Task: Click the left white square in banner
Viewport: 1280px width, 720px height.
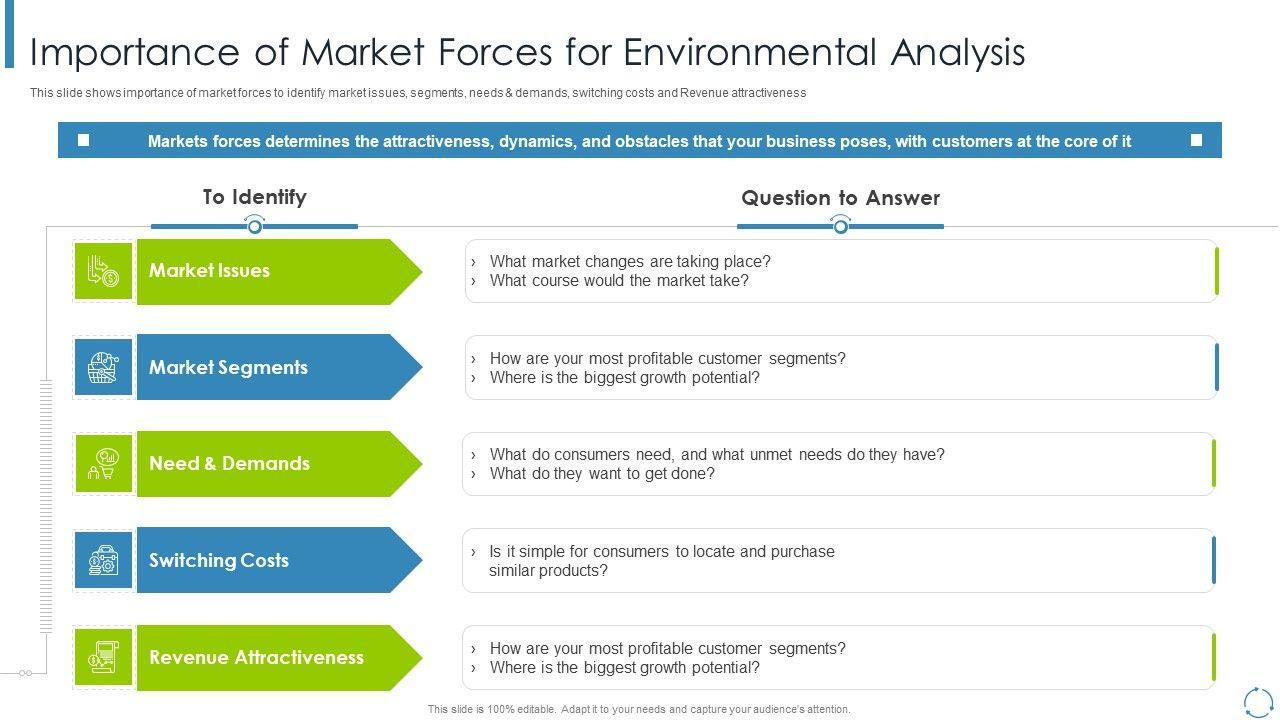Action: pos(84,140)
